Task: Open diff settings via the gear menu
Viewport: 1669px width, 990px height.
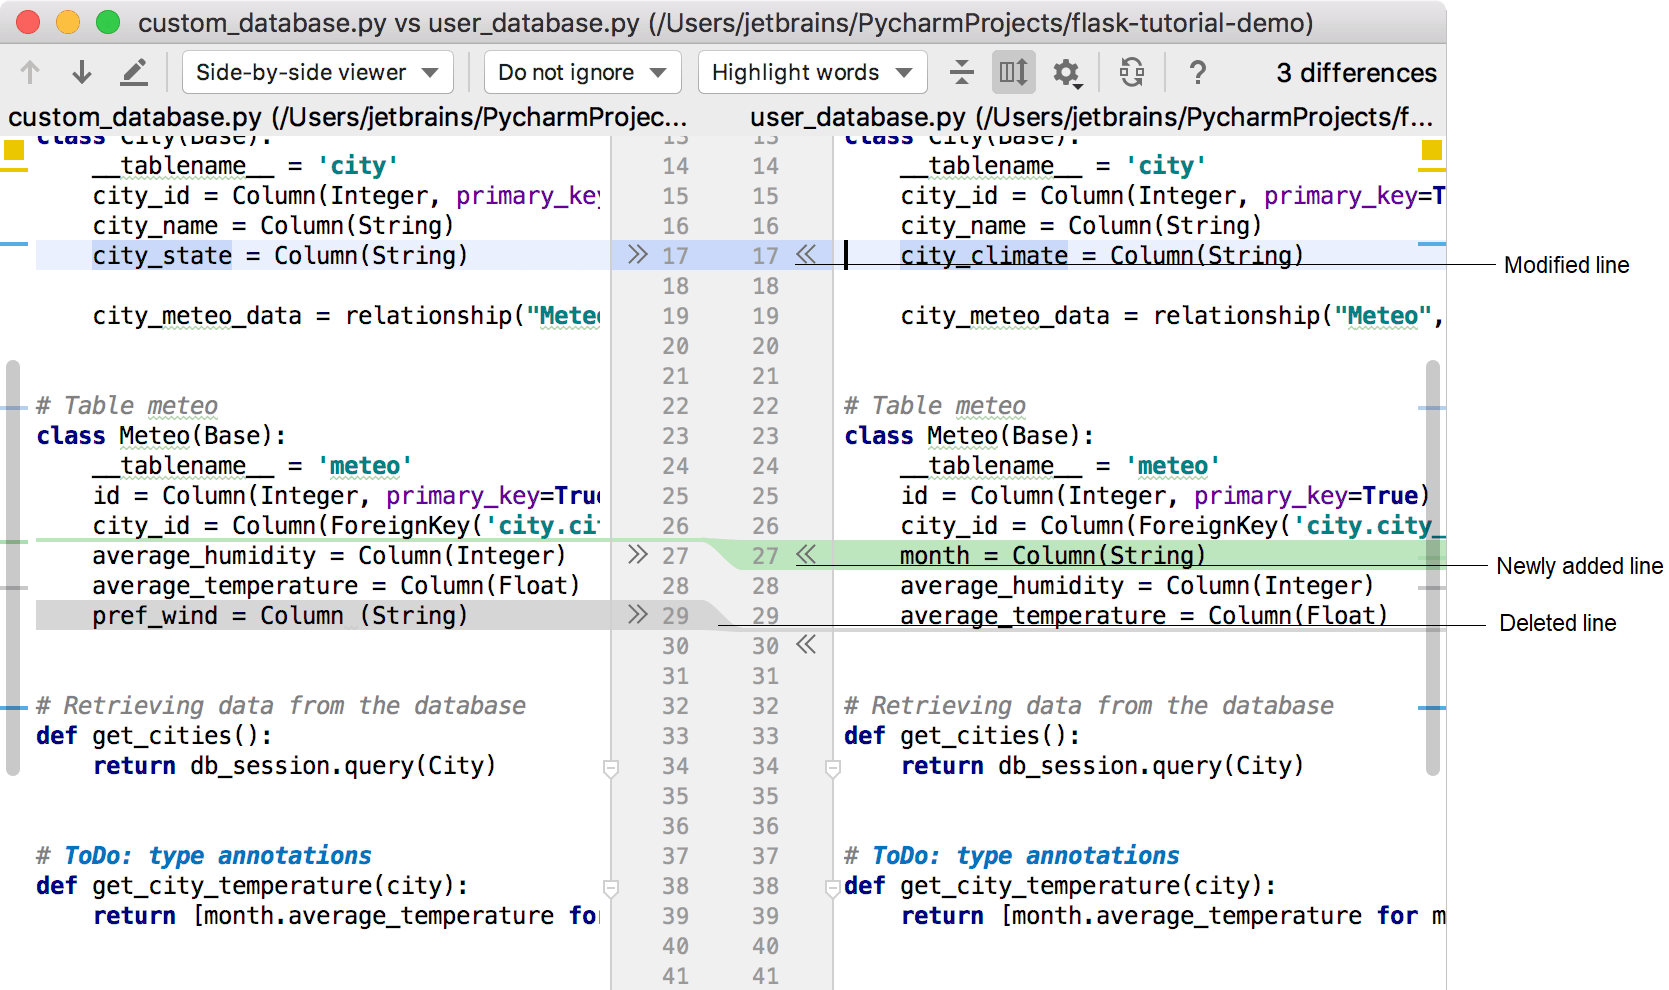Action: [x=1067, y=72]
